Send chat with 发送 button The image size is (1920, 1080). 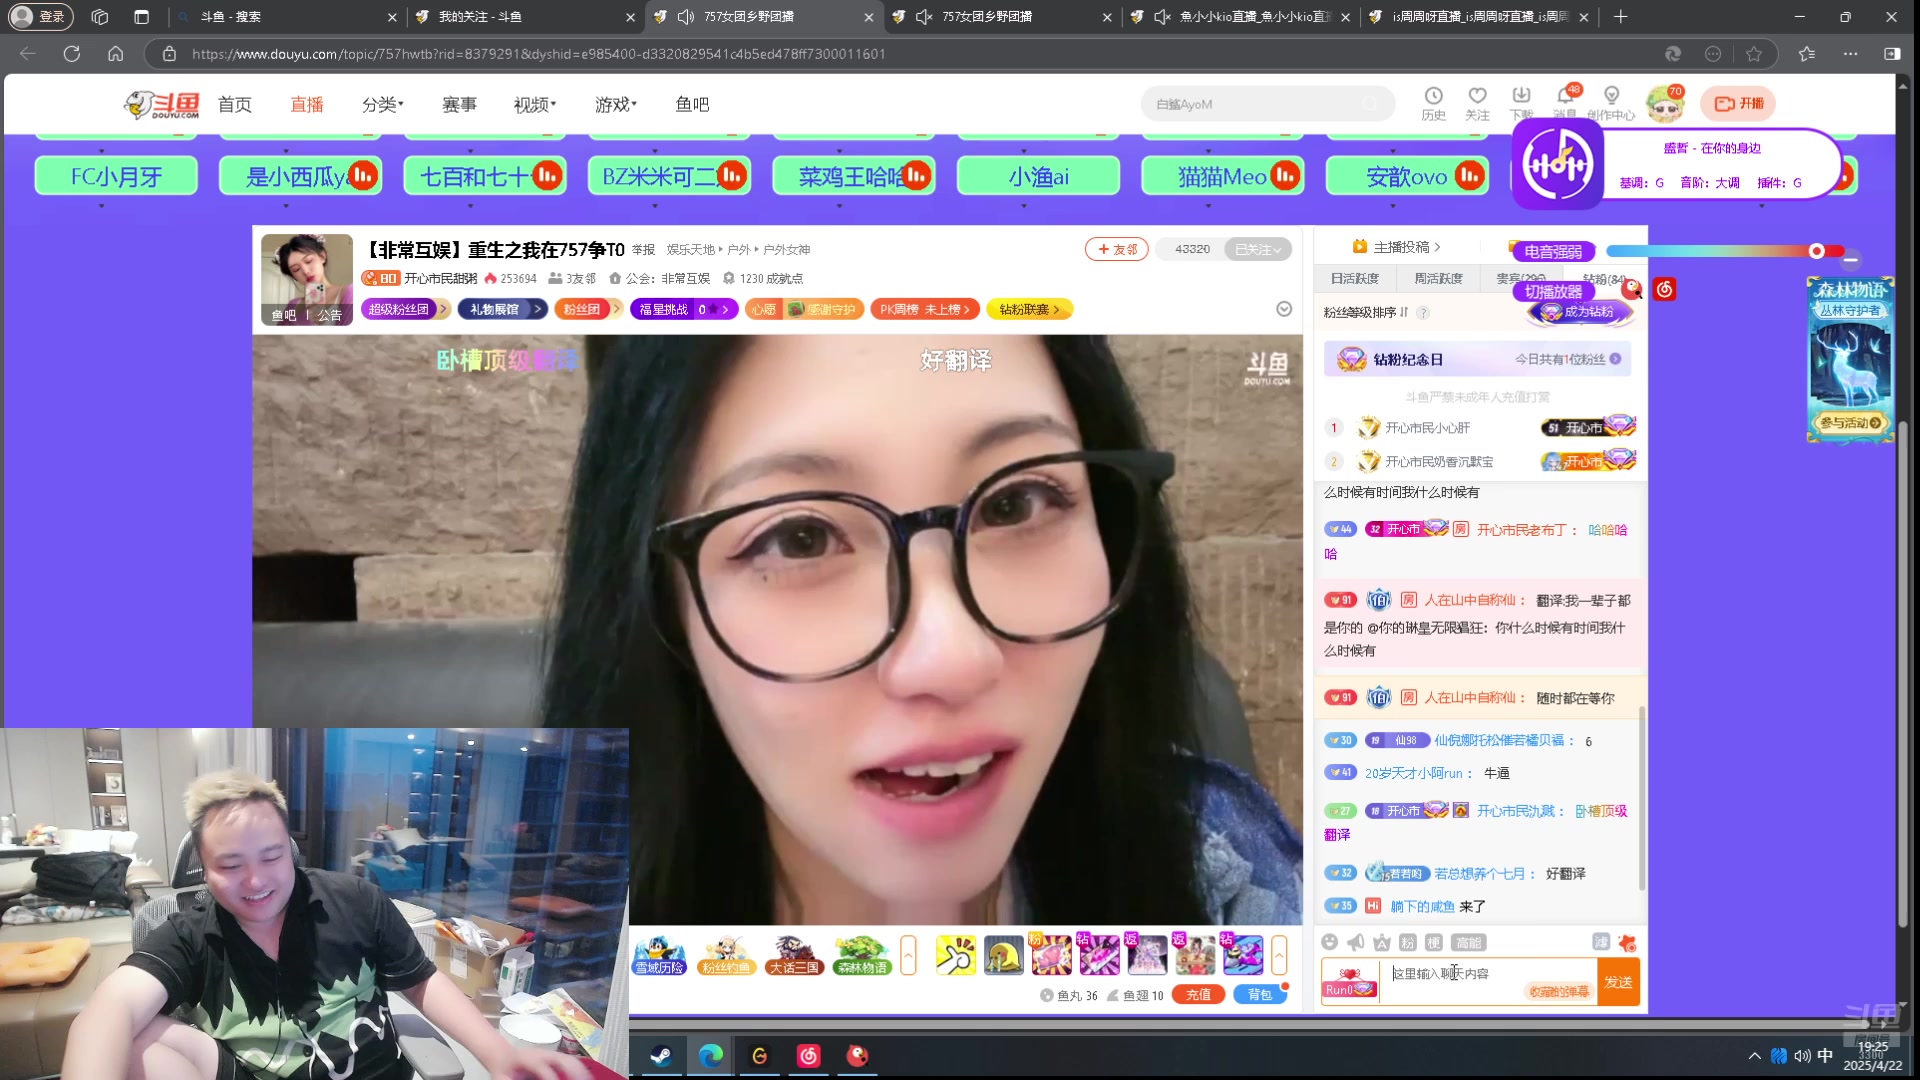[x=1618, y=983]
